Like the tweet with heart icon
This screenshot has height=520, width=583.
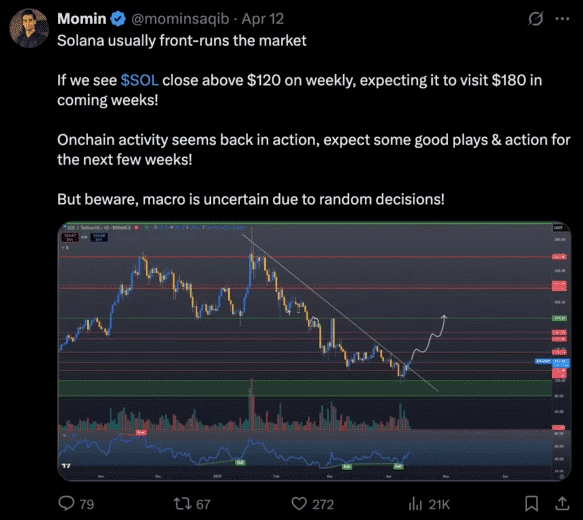[299, 504]
